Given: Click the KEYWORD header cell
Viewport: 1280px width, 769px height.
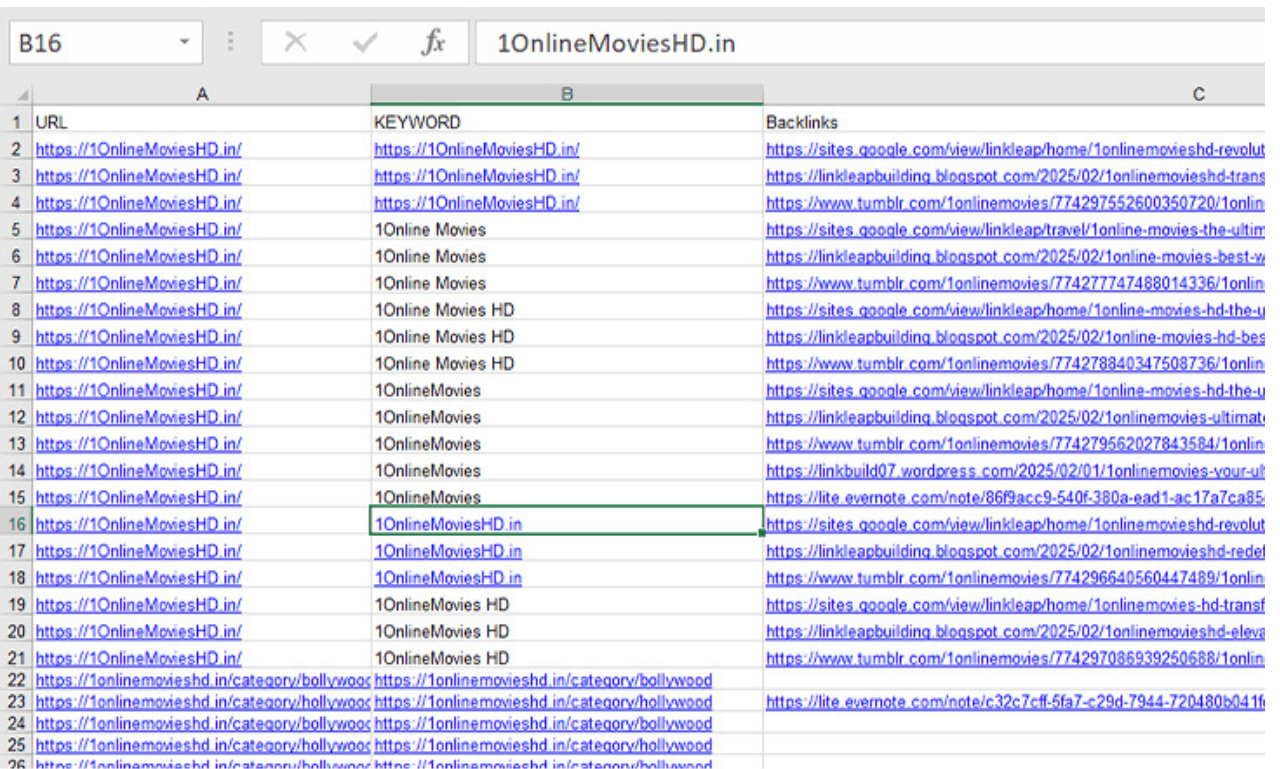Looking at the screenshot, I should tap(417, 122).
